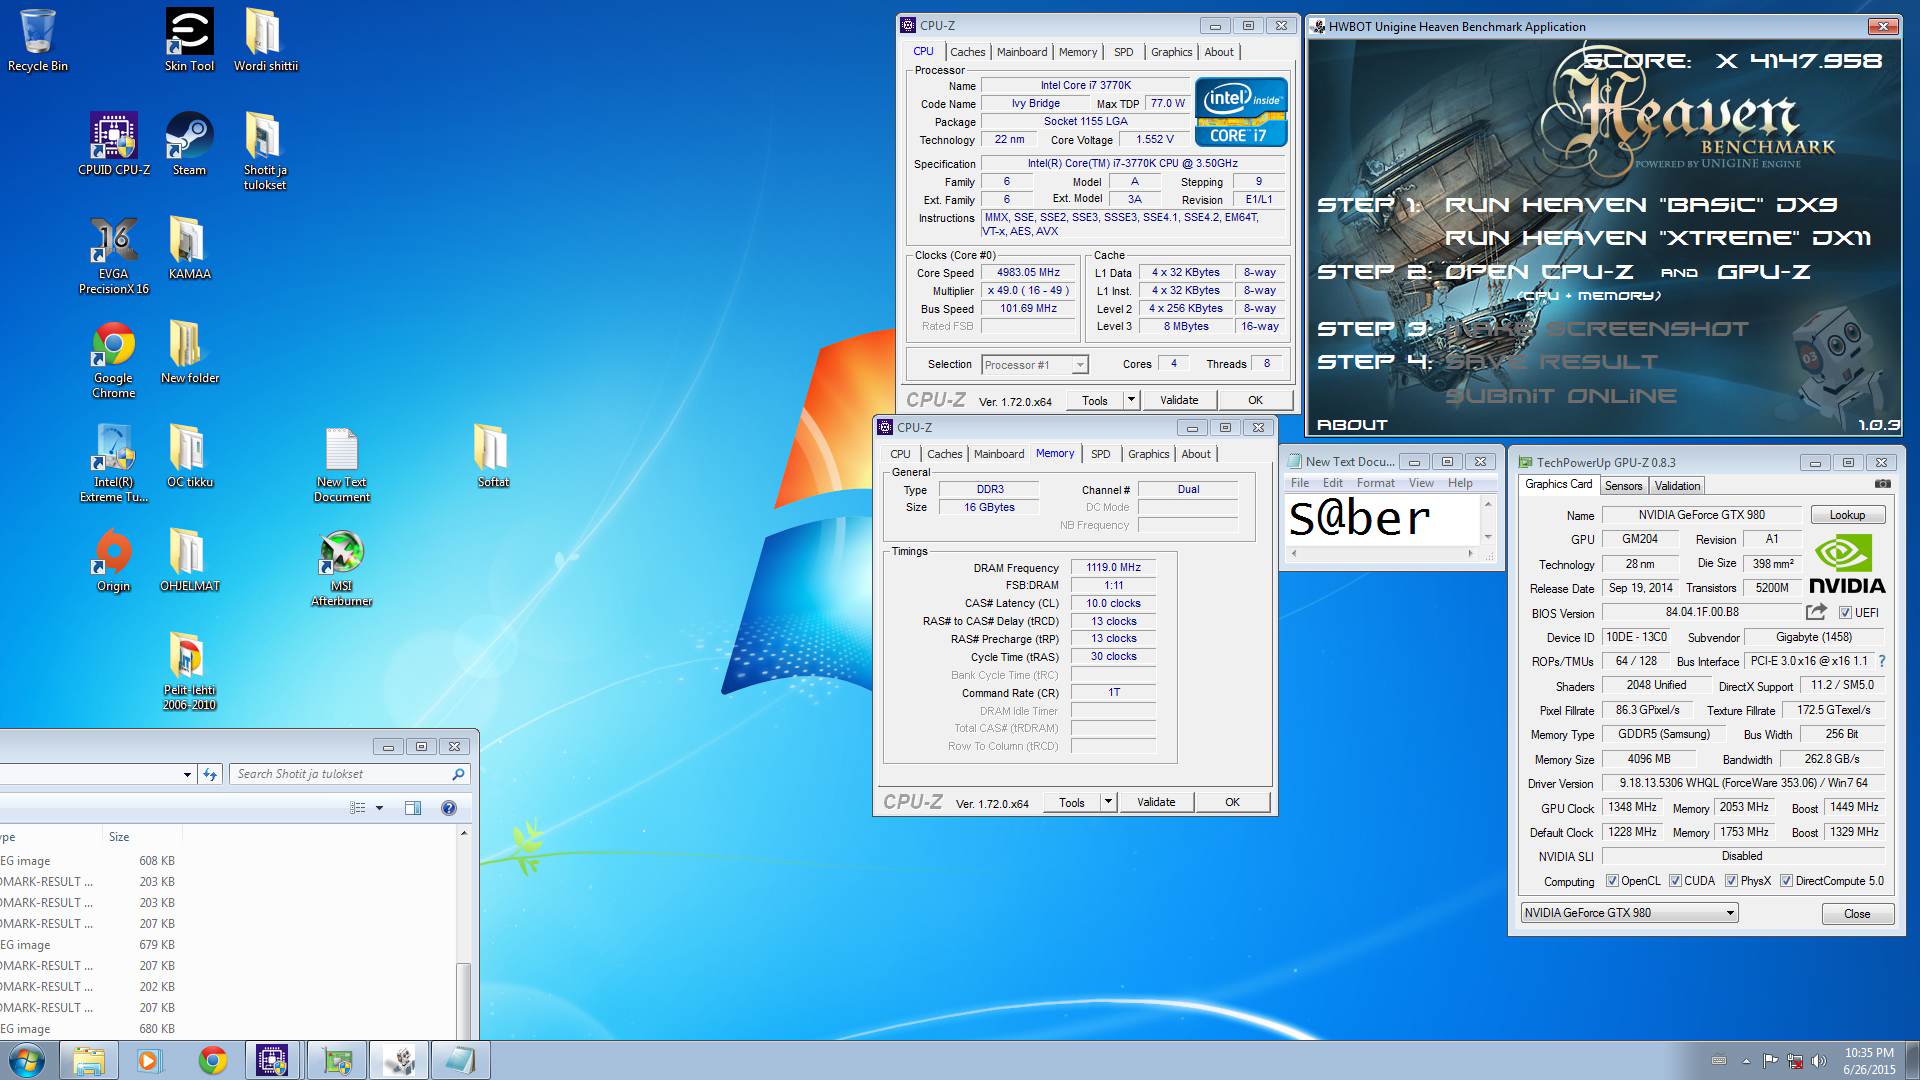Expand Explorer address bar history dropdown
1920x1080 pixels.
187,774
